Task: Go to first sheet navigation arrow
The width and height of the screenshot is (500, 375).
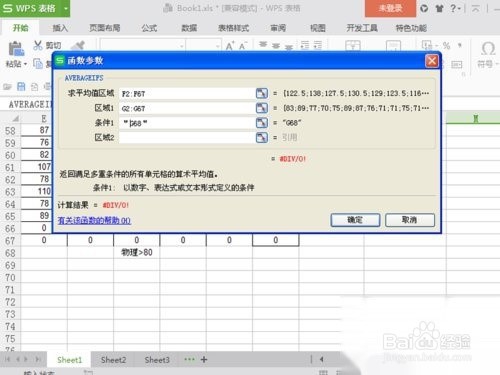Action: (x=7, y=359)
